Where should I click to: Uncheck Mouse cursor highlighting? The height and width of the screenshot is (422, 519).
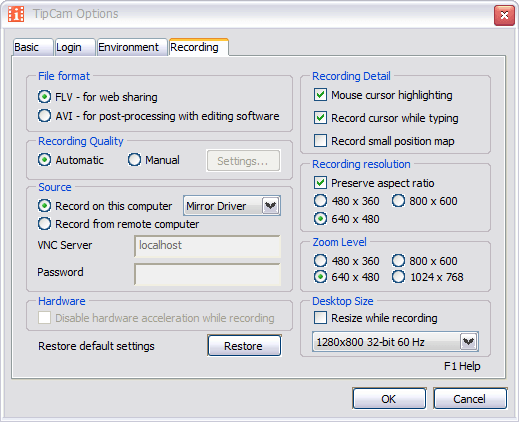pyautogui.click(x=320, y=95)
